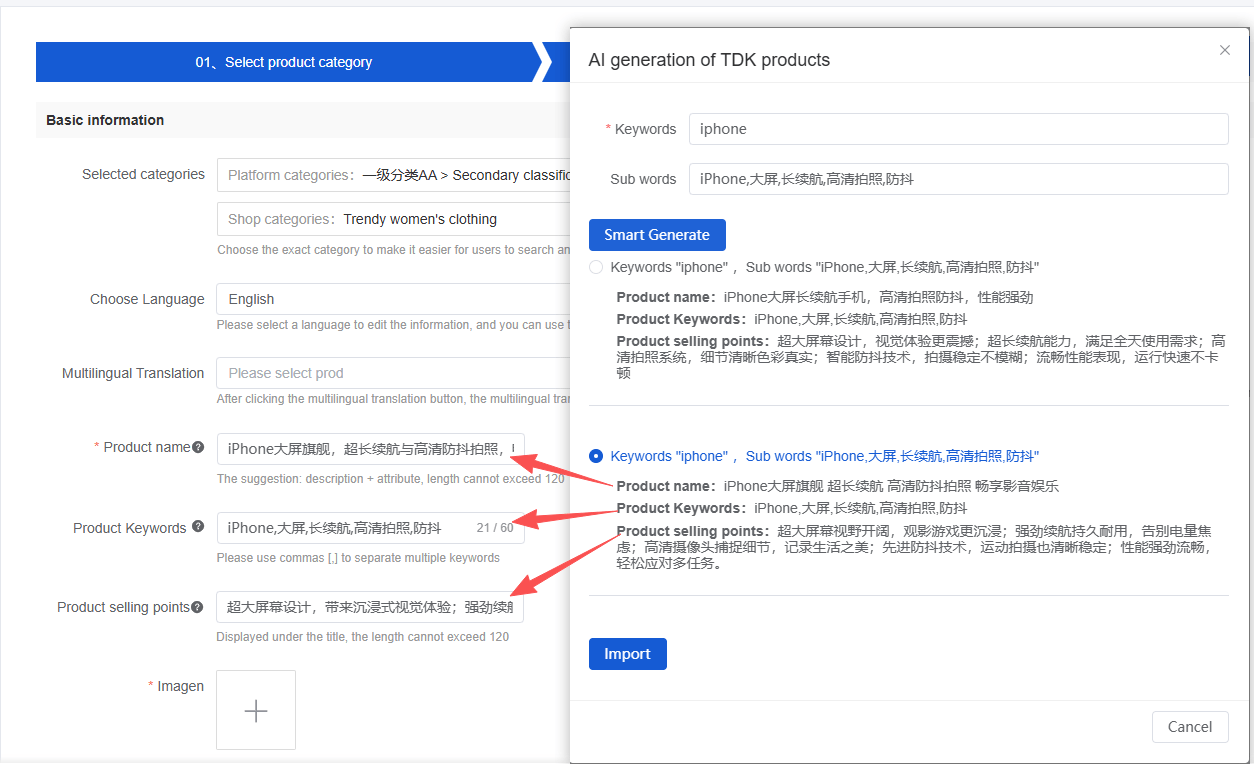
Task: Click the Basic information section heading
Action: pyautogui.click(x=105, y=120)
